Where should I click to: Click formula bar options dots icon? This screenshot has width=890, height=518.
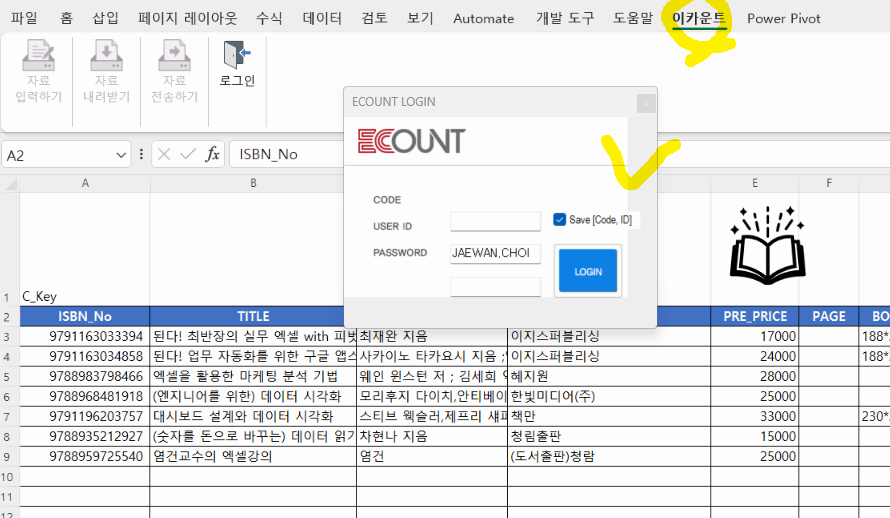(x=141, y=154)
